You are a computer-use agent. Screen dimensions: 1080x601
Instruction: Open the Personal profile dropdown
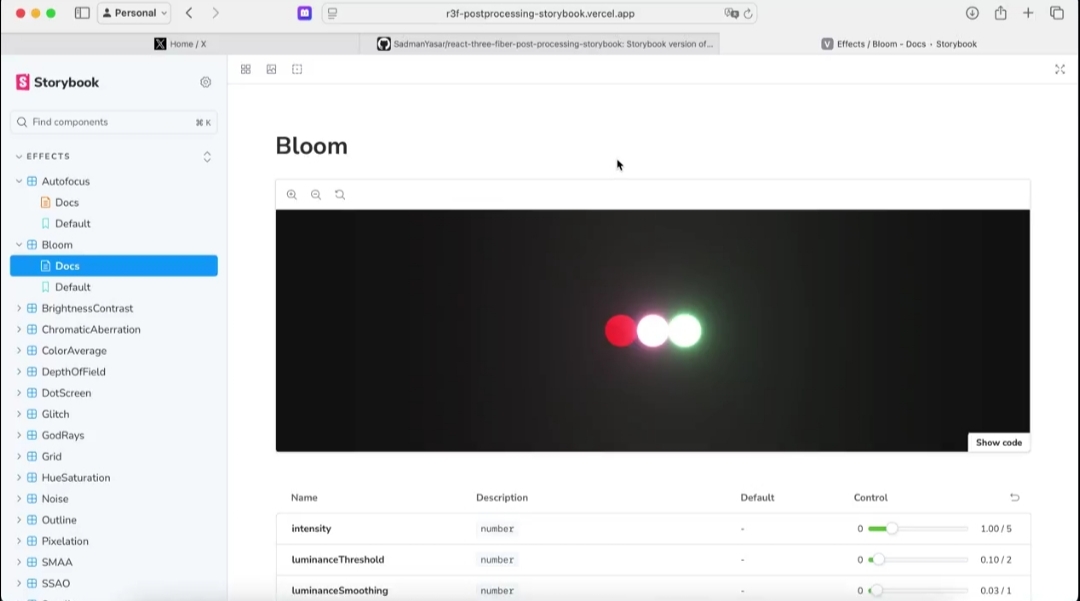point(135,13)
